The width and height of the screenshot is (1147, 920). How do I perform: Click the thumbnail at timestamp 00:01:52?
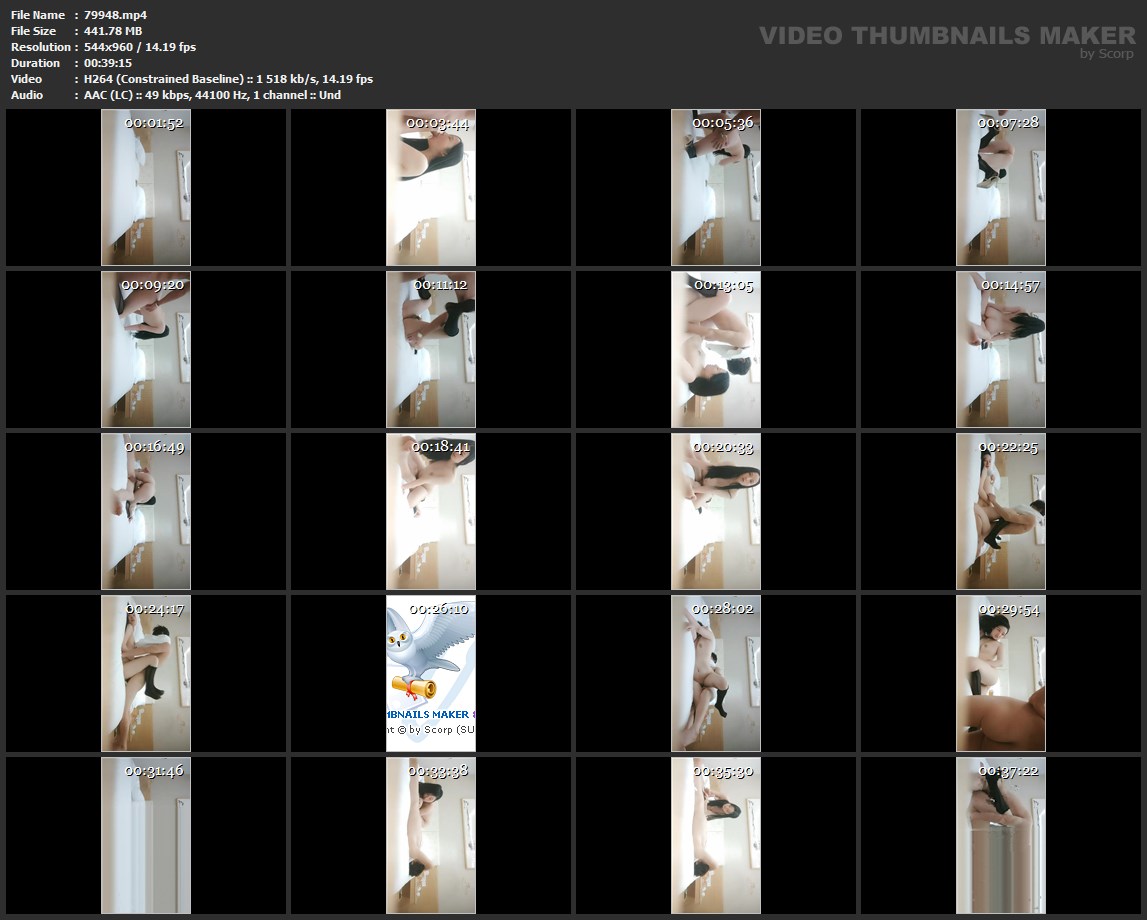146,188
